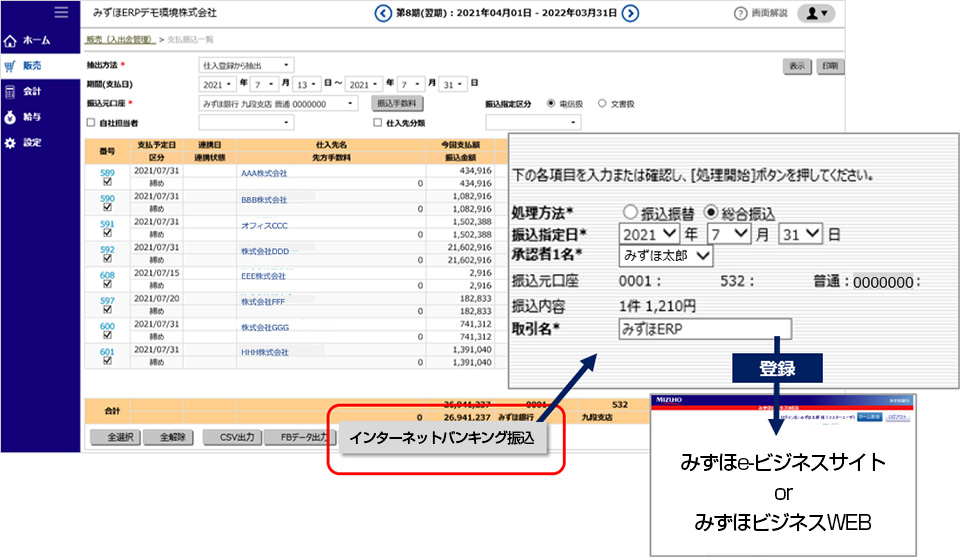Open the 振込指定日 month dropdown
This screenshot has height=557, width=960.
click(x=729, y=234)
